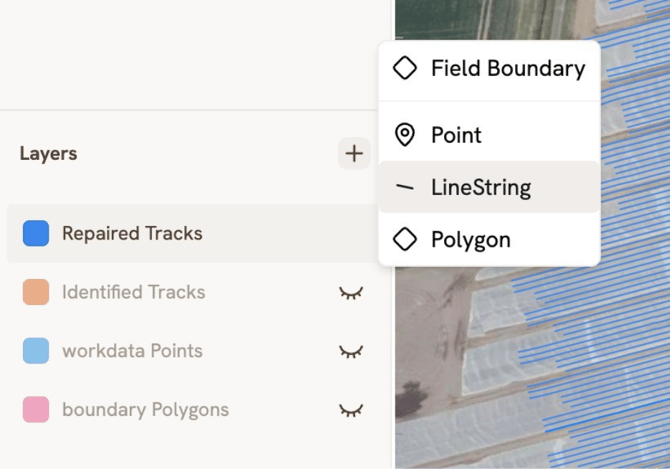
Task: Click the plus button to add layer
Action: [x=353, y=153]
